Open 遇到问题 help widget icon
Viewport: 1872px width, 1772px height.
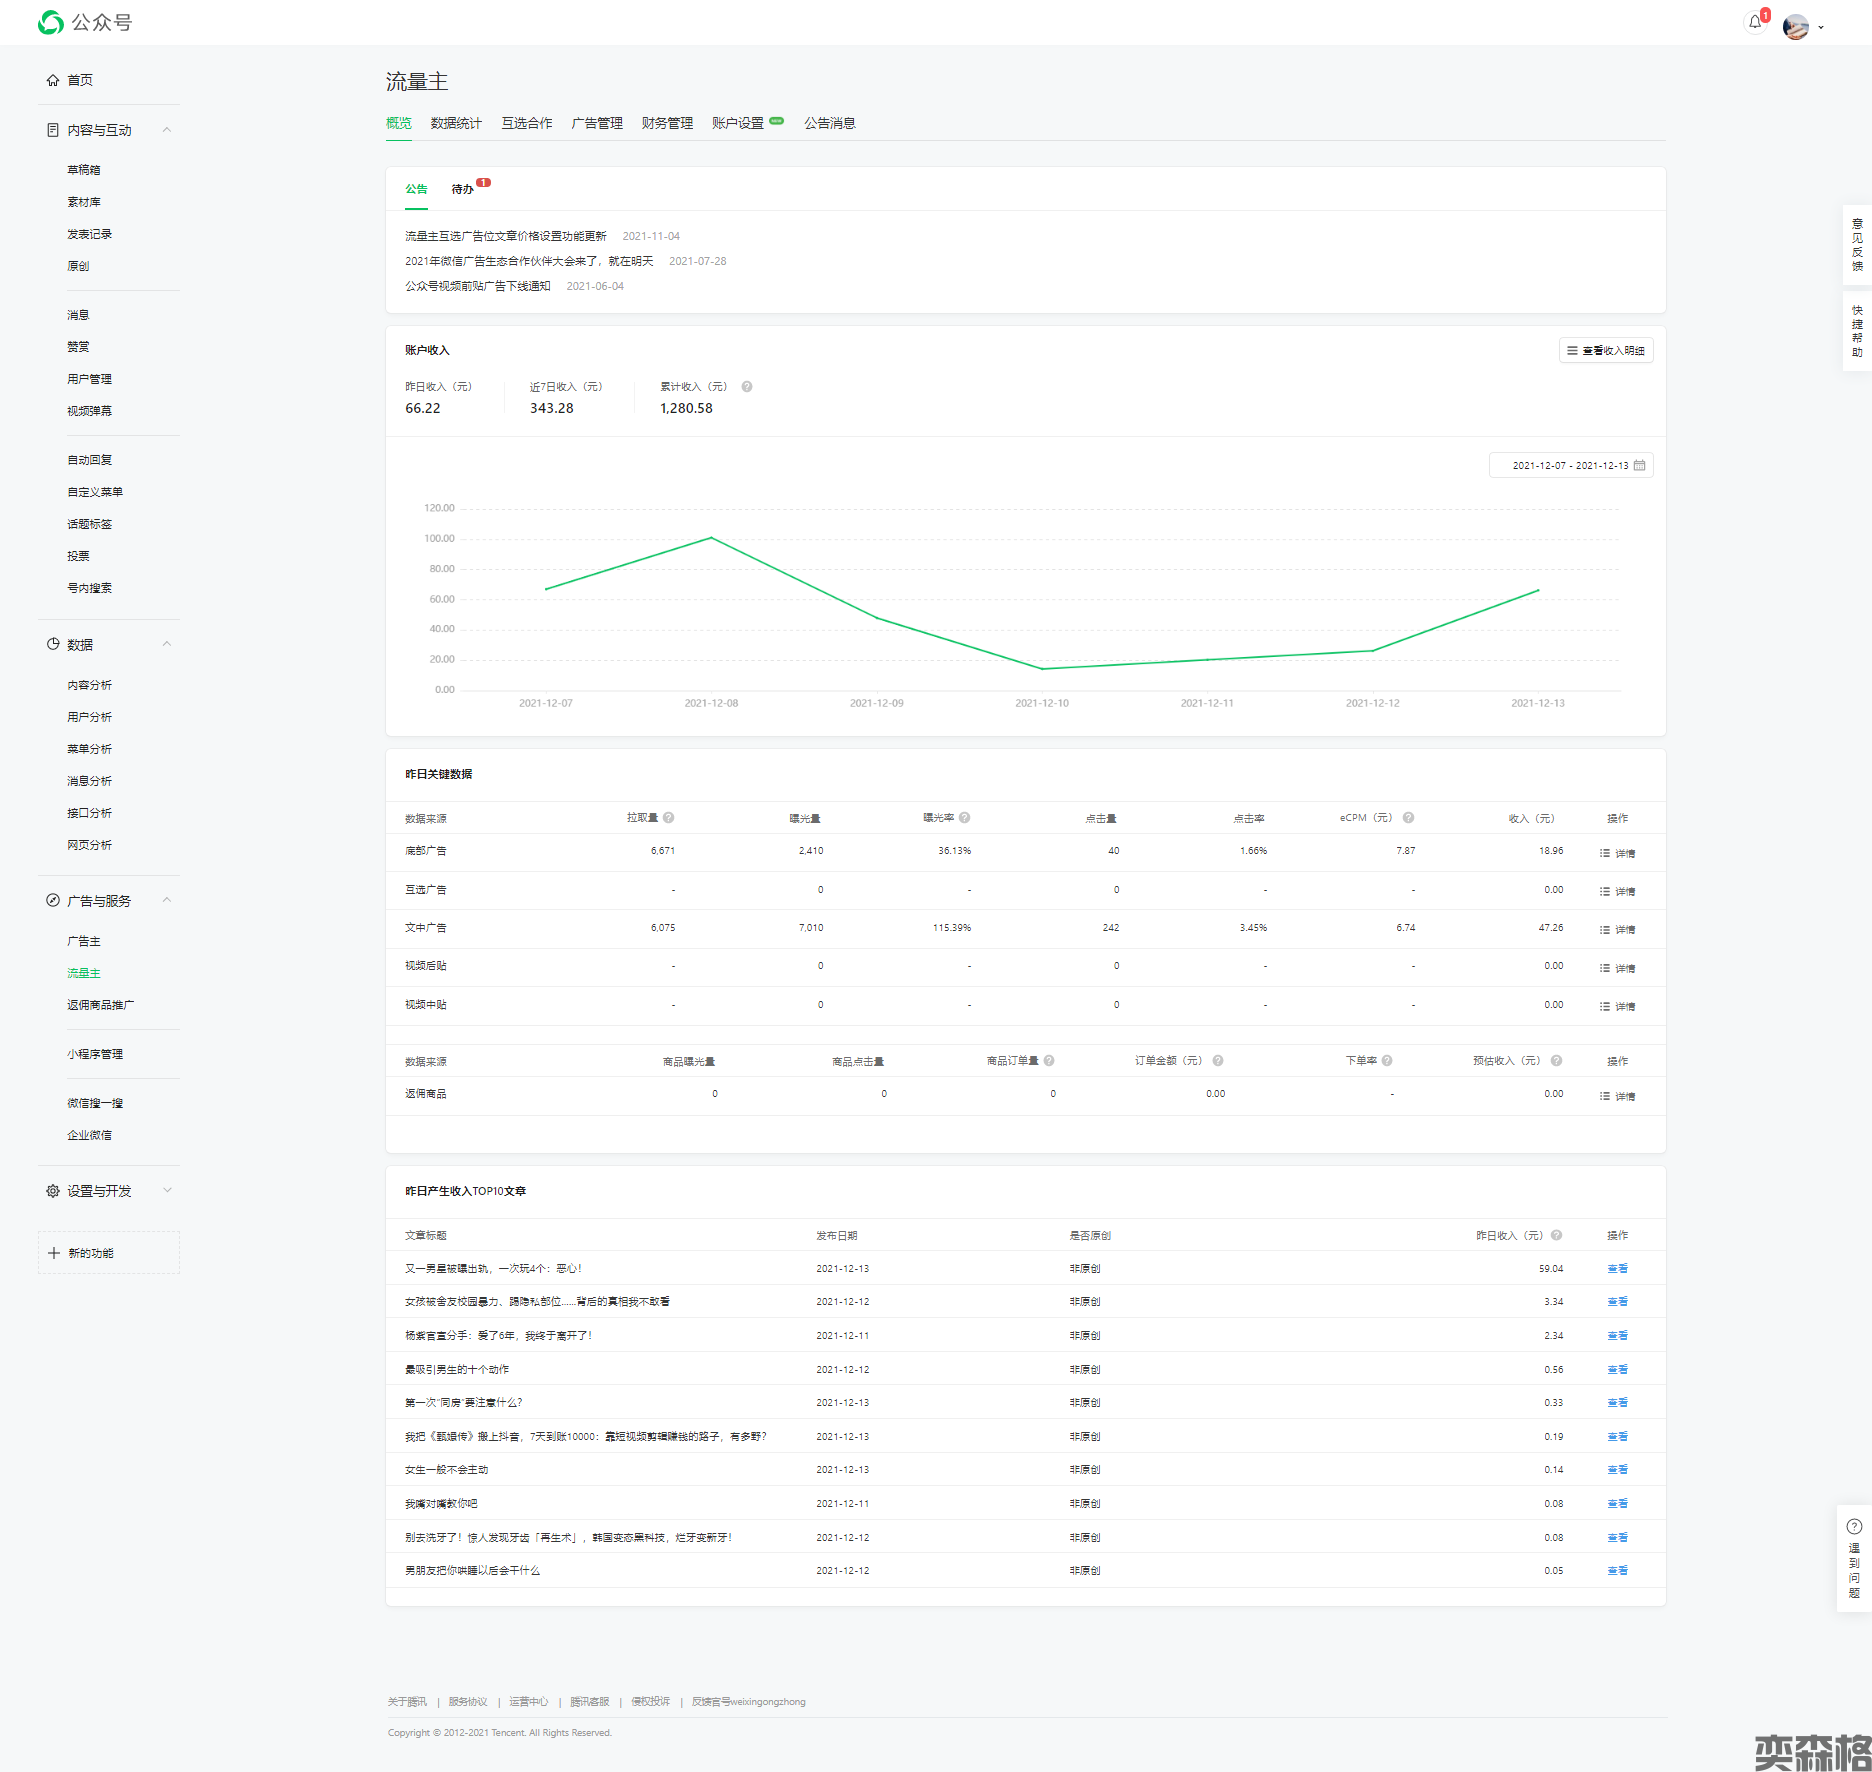coord(1854,1527)
